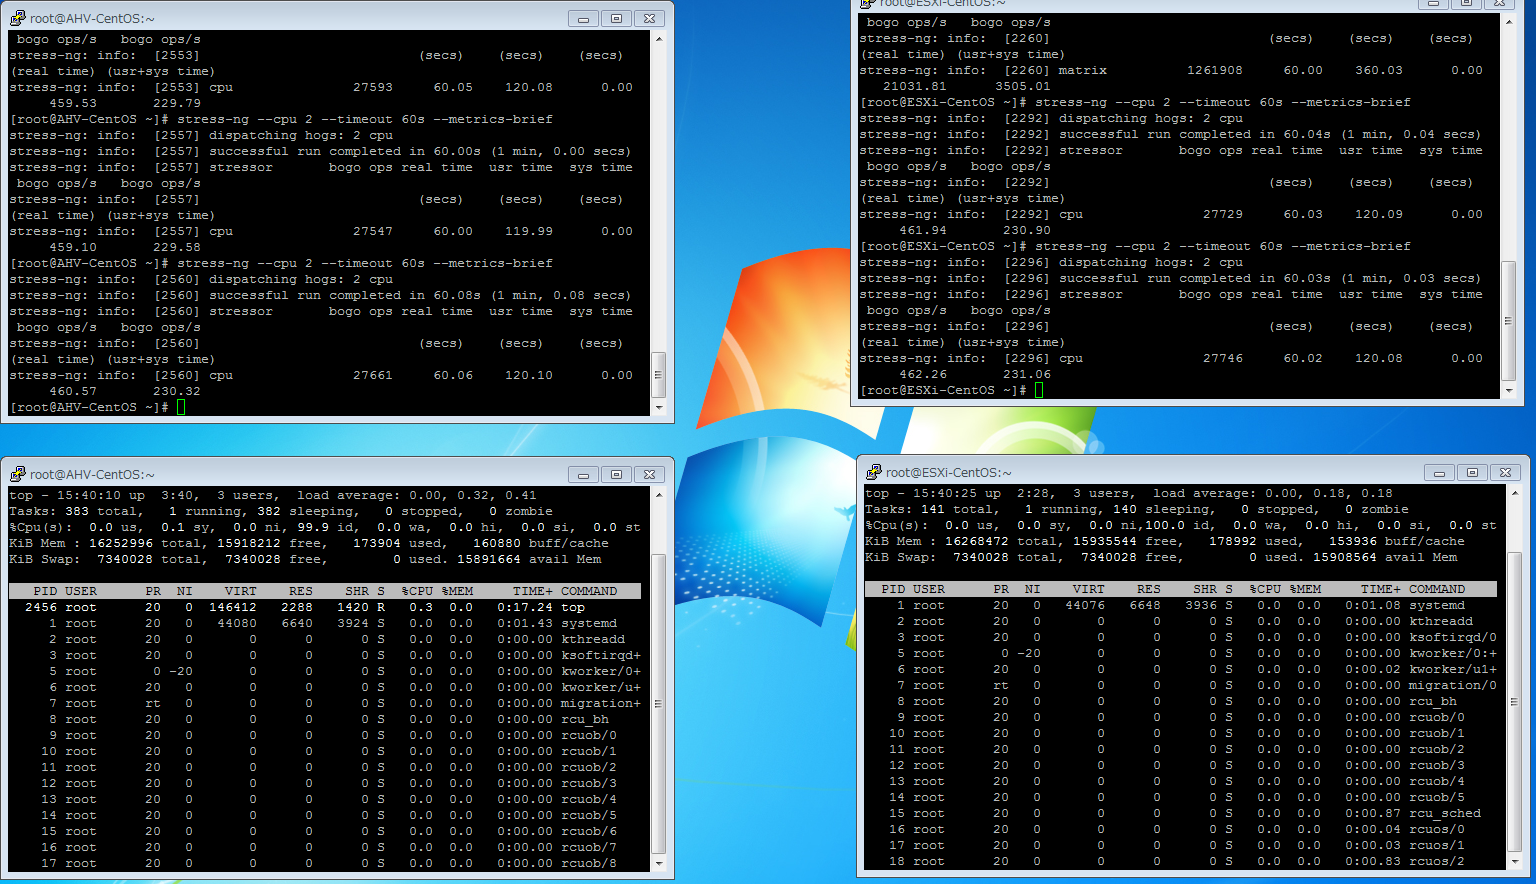Select the rcu_bh row in AHV top window
This screenshot has height=884, width=1536.
325,719
